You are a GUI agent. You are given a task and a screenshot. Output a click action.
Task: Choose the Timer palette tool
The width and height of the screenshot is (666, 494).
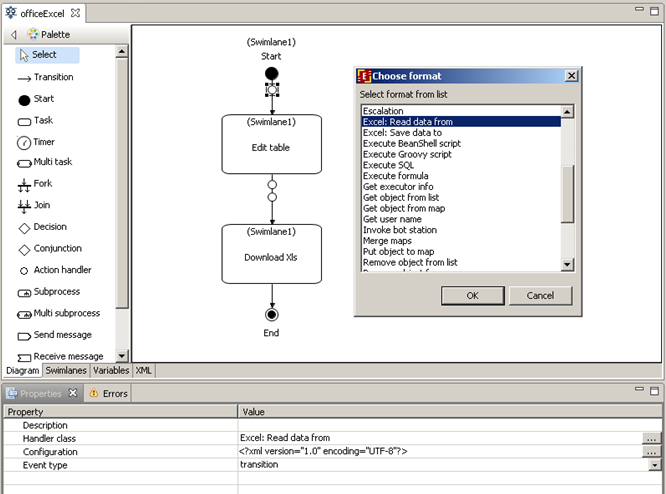click(x=43, y=142)
